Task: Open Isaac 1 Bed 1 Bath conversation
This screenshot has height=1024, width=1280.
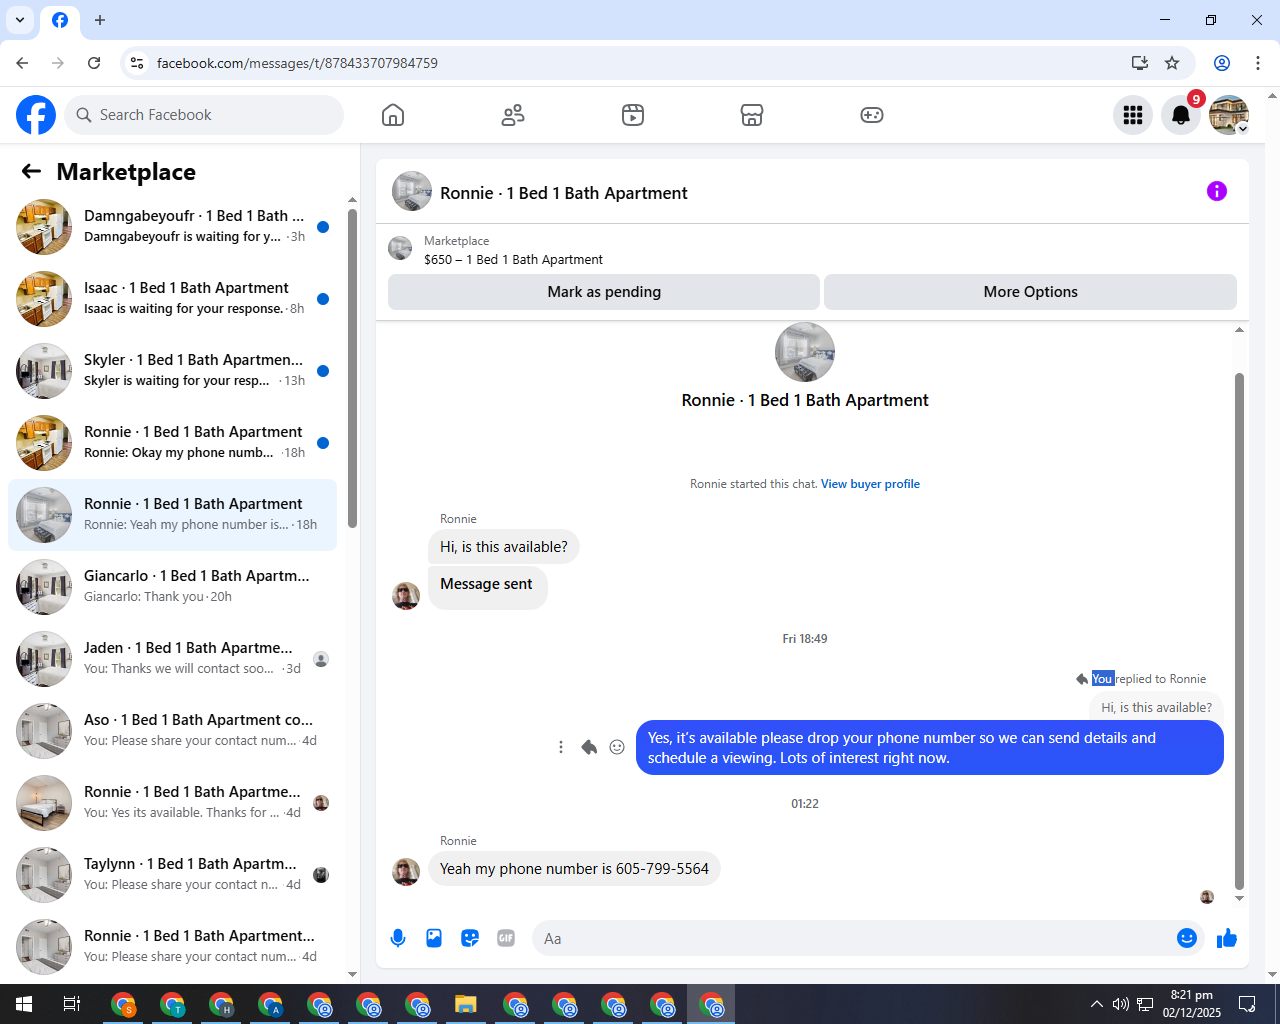Action: (172, 299)
